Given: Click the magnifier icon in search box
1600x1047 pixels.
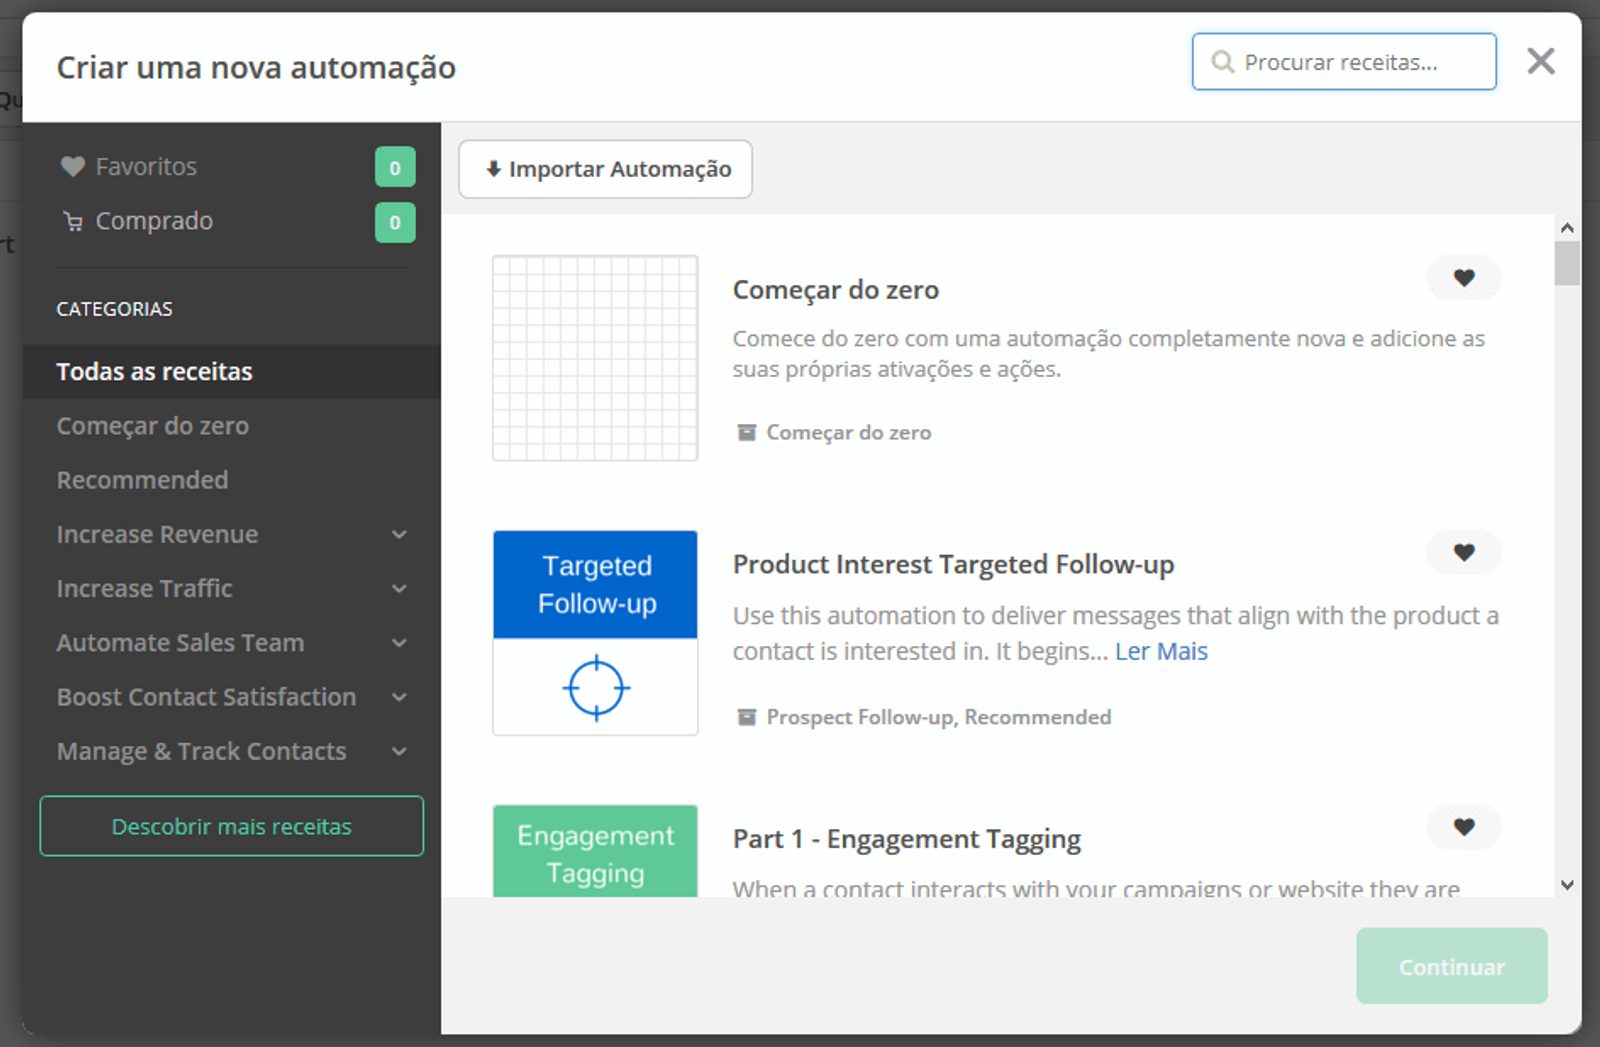Looking at the screenshot, I should [x=1222, y=62].
